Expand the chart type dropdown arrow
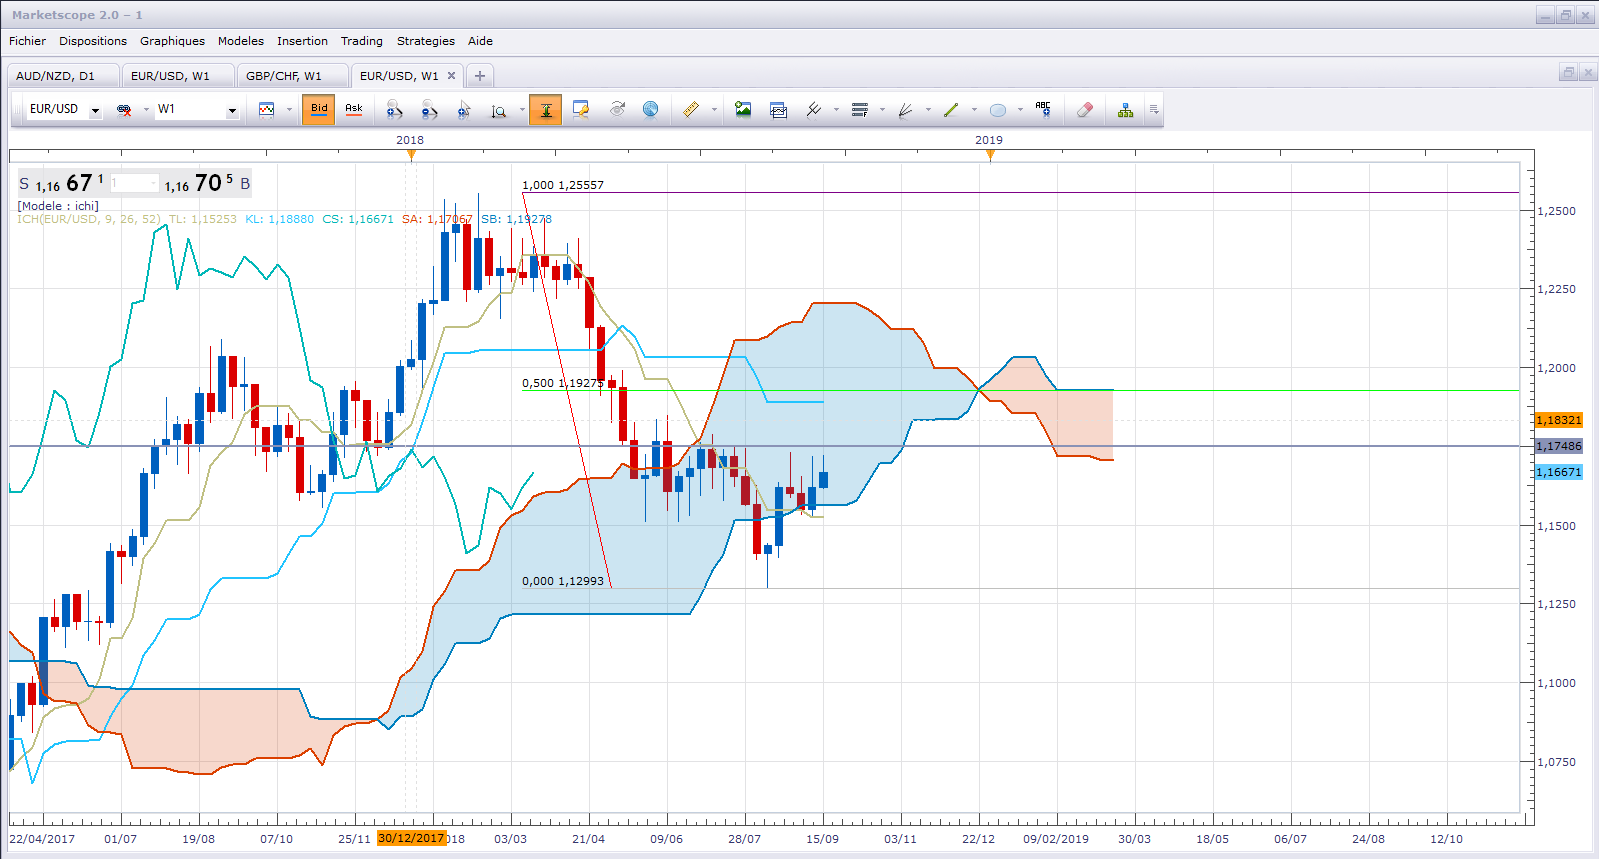The image size is (1599, 859). (289, 110)
